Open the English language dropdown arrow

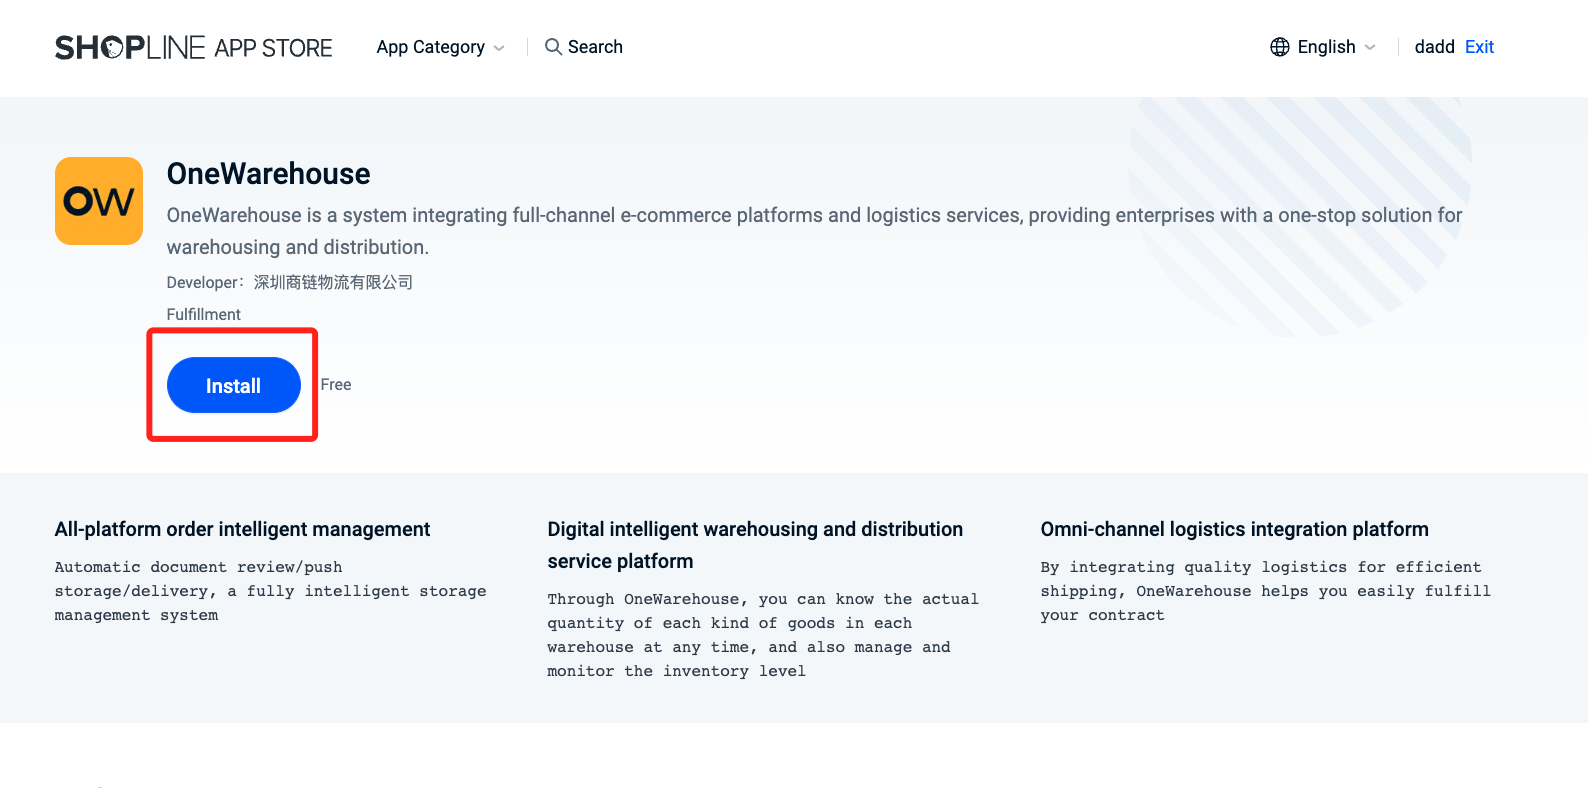click(x=1370, y=48)
